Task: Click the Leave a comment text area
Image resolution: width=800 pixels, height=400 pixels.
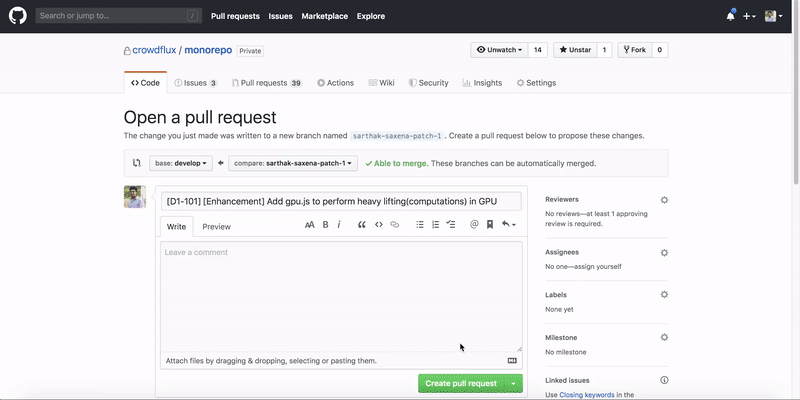Action: (341, 296)
